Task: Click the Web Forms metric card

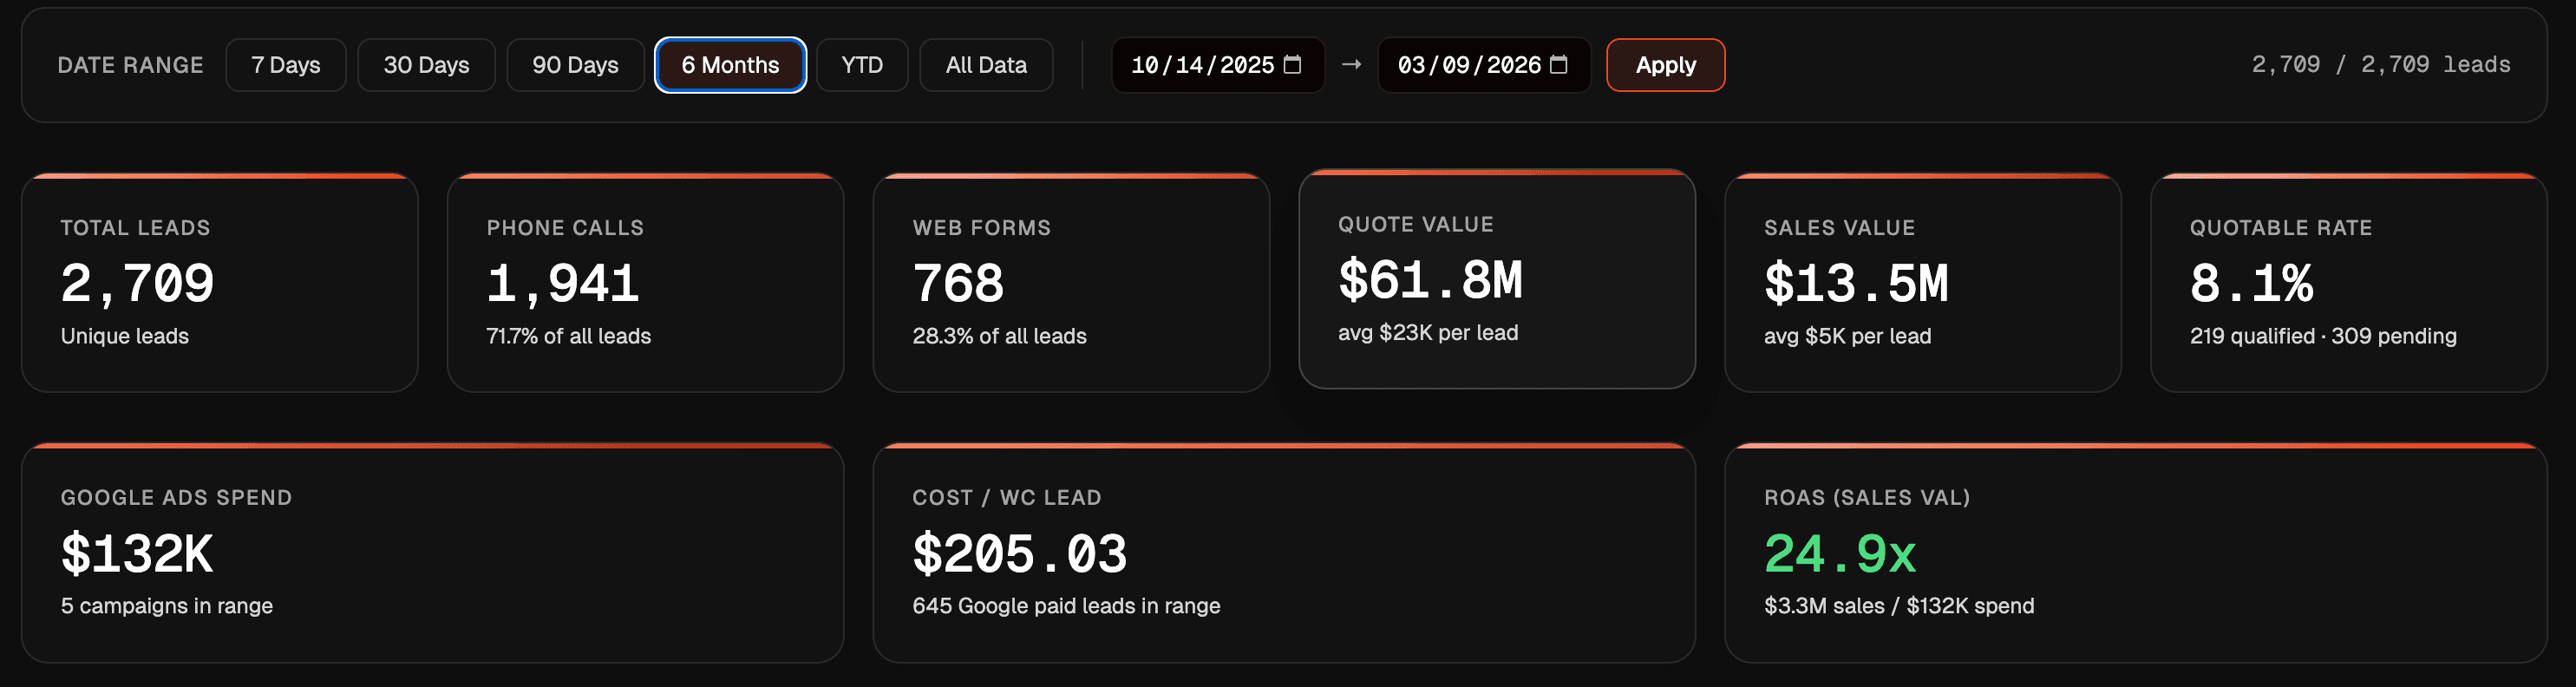Action: click(x=1071, y=283)
